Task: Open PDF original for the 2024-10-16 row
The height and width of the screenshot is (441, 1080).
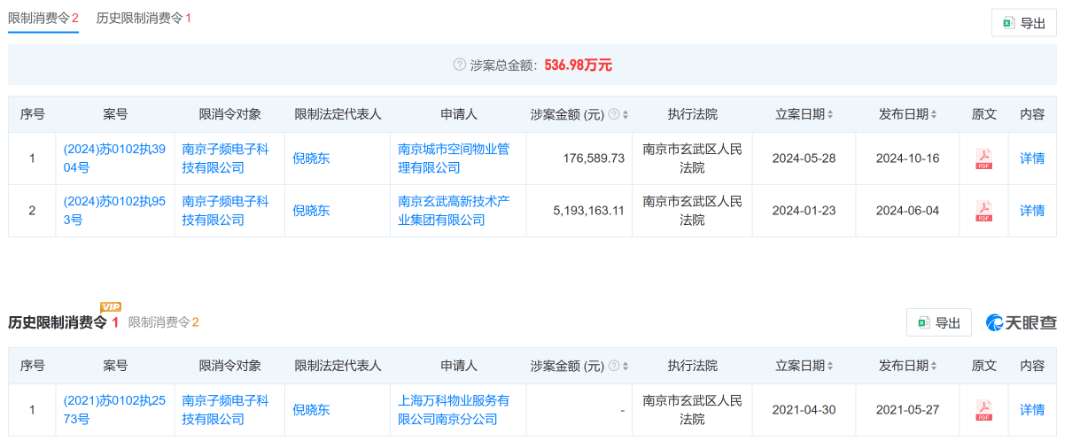Action: pos(984,158)
